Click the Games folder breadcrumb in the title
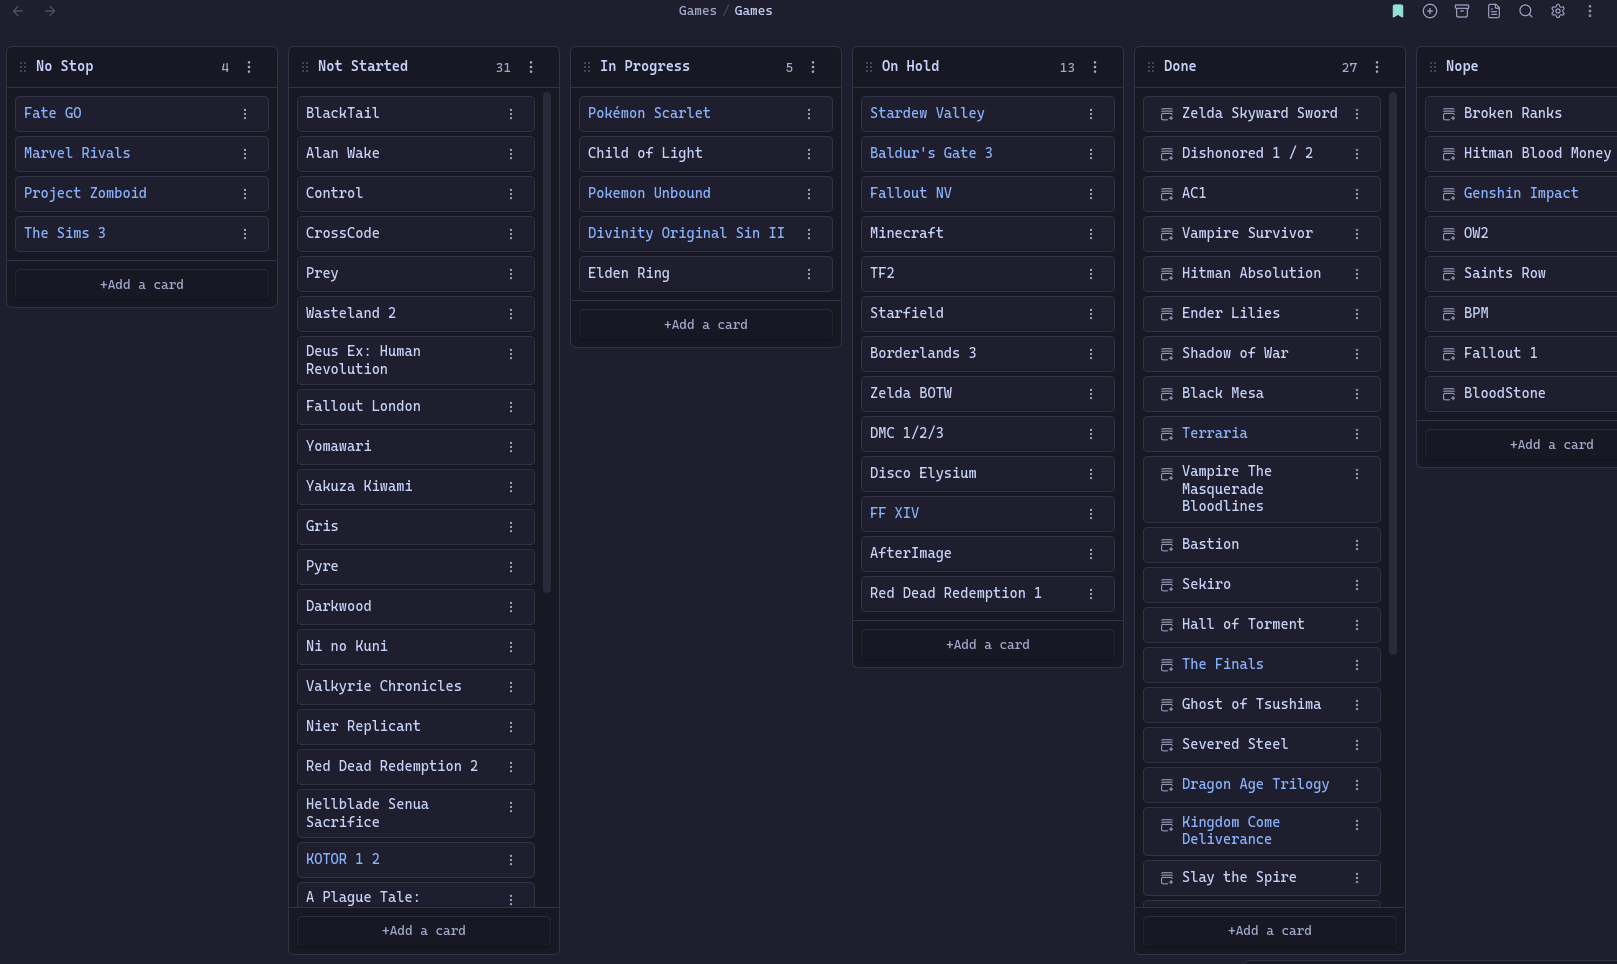The image size is (1617, 964). (x=697, y=11)
